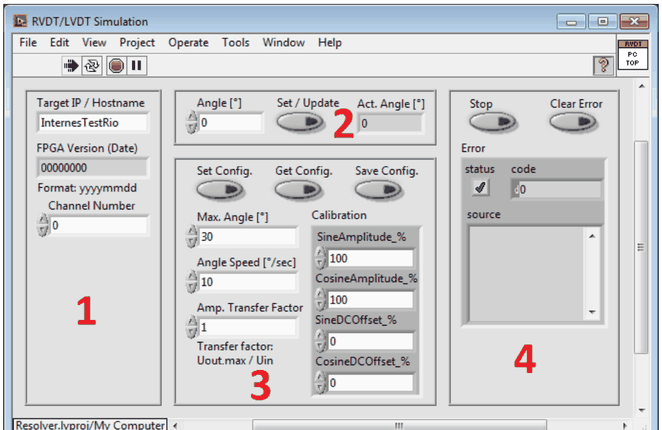The width and height of the screenshot is (662, 430).
Task: Open the context help question mark icon
Action: click(603, 65)
